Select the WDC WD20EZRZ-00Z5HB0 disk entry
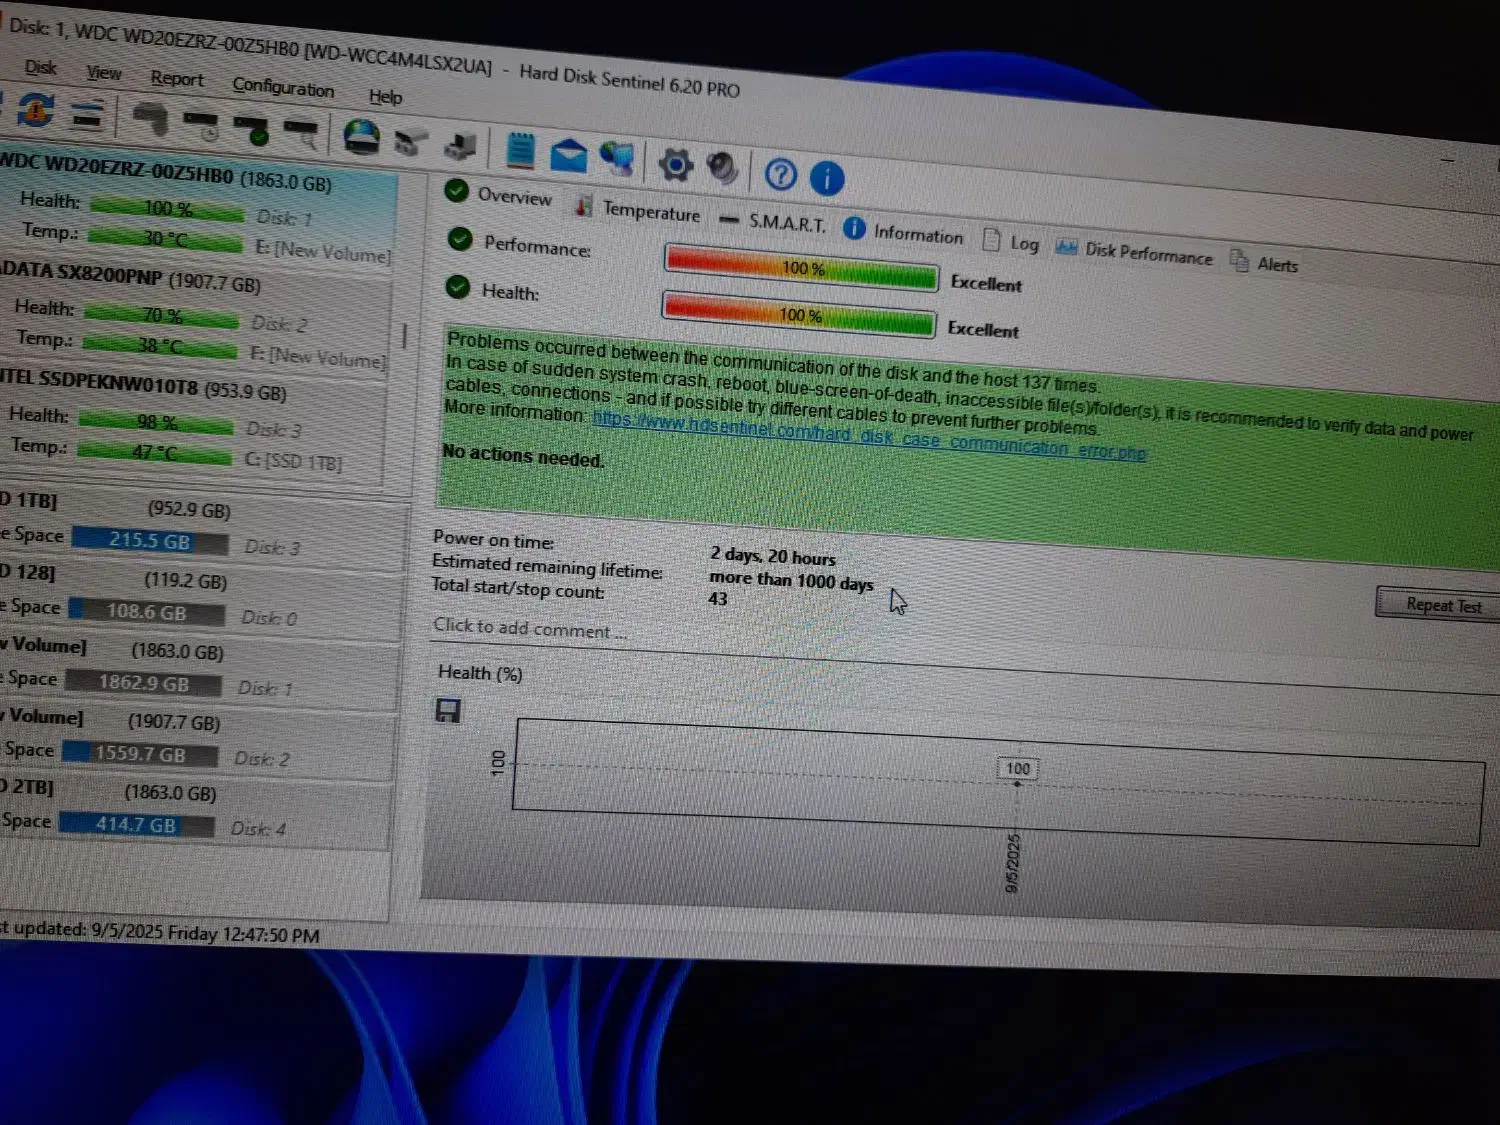Image resolution: width=1500 pixels, height=1125 pixels. coord(195,209)
